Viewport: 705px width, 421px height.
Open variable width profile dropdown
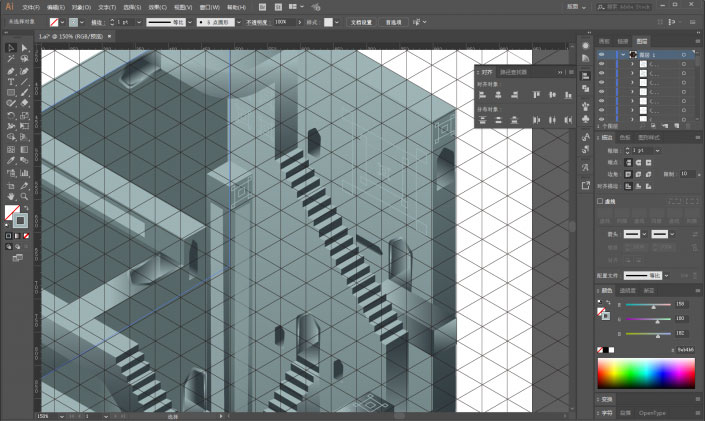[x=190, y=22]
